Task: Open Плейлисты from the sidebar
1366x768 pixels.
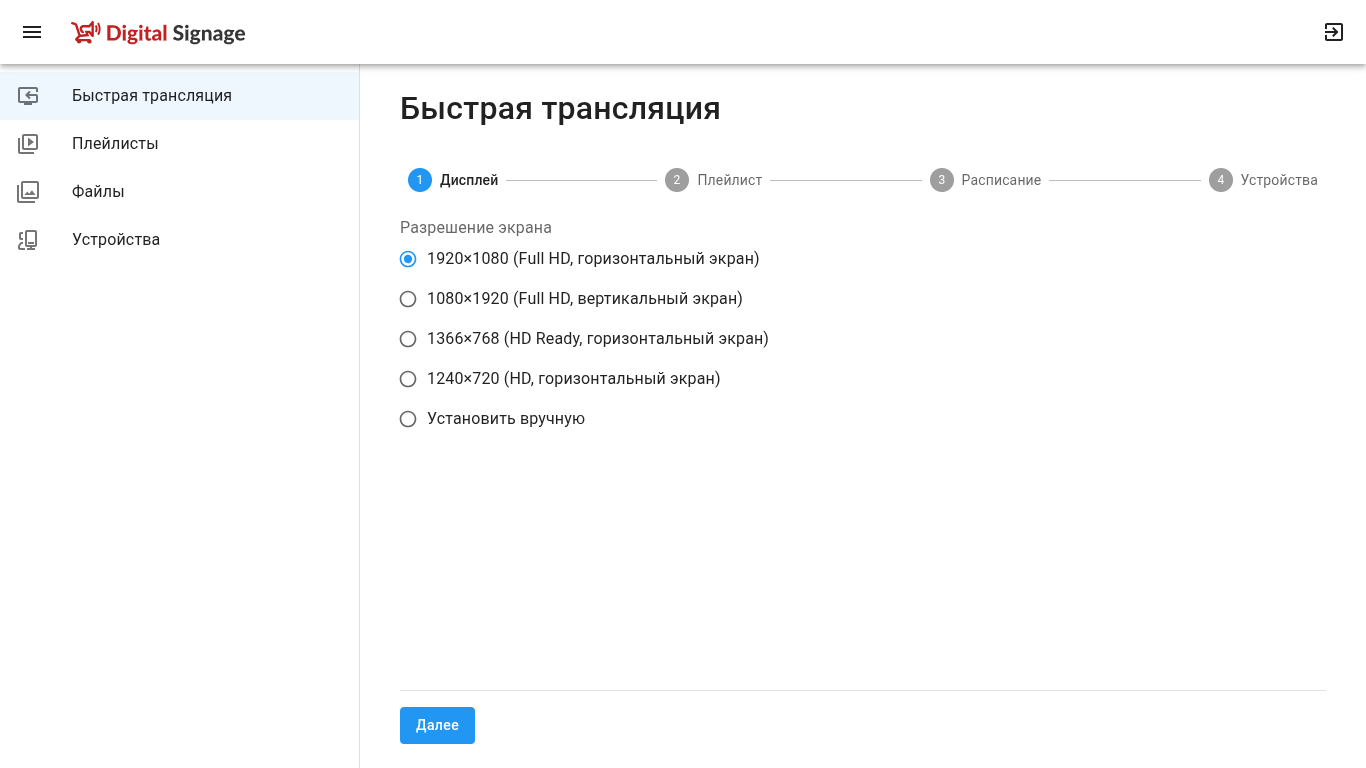Action: 115,144
